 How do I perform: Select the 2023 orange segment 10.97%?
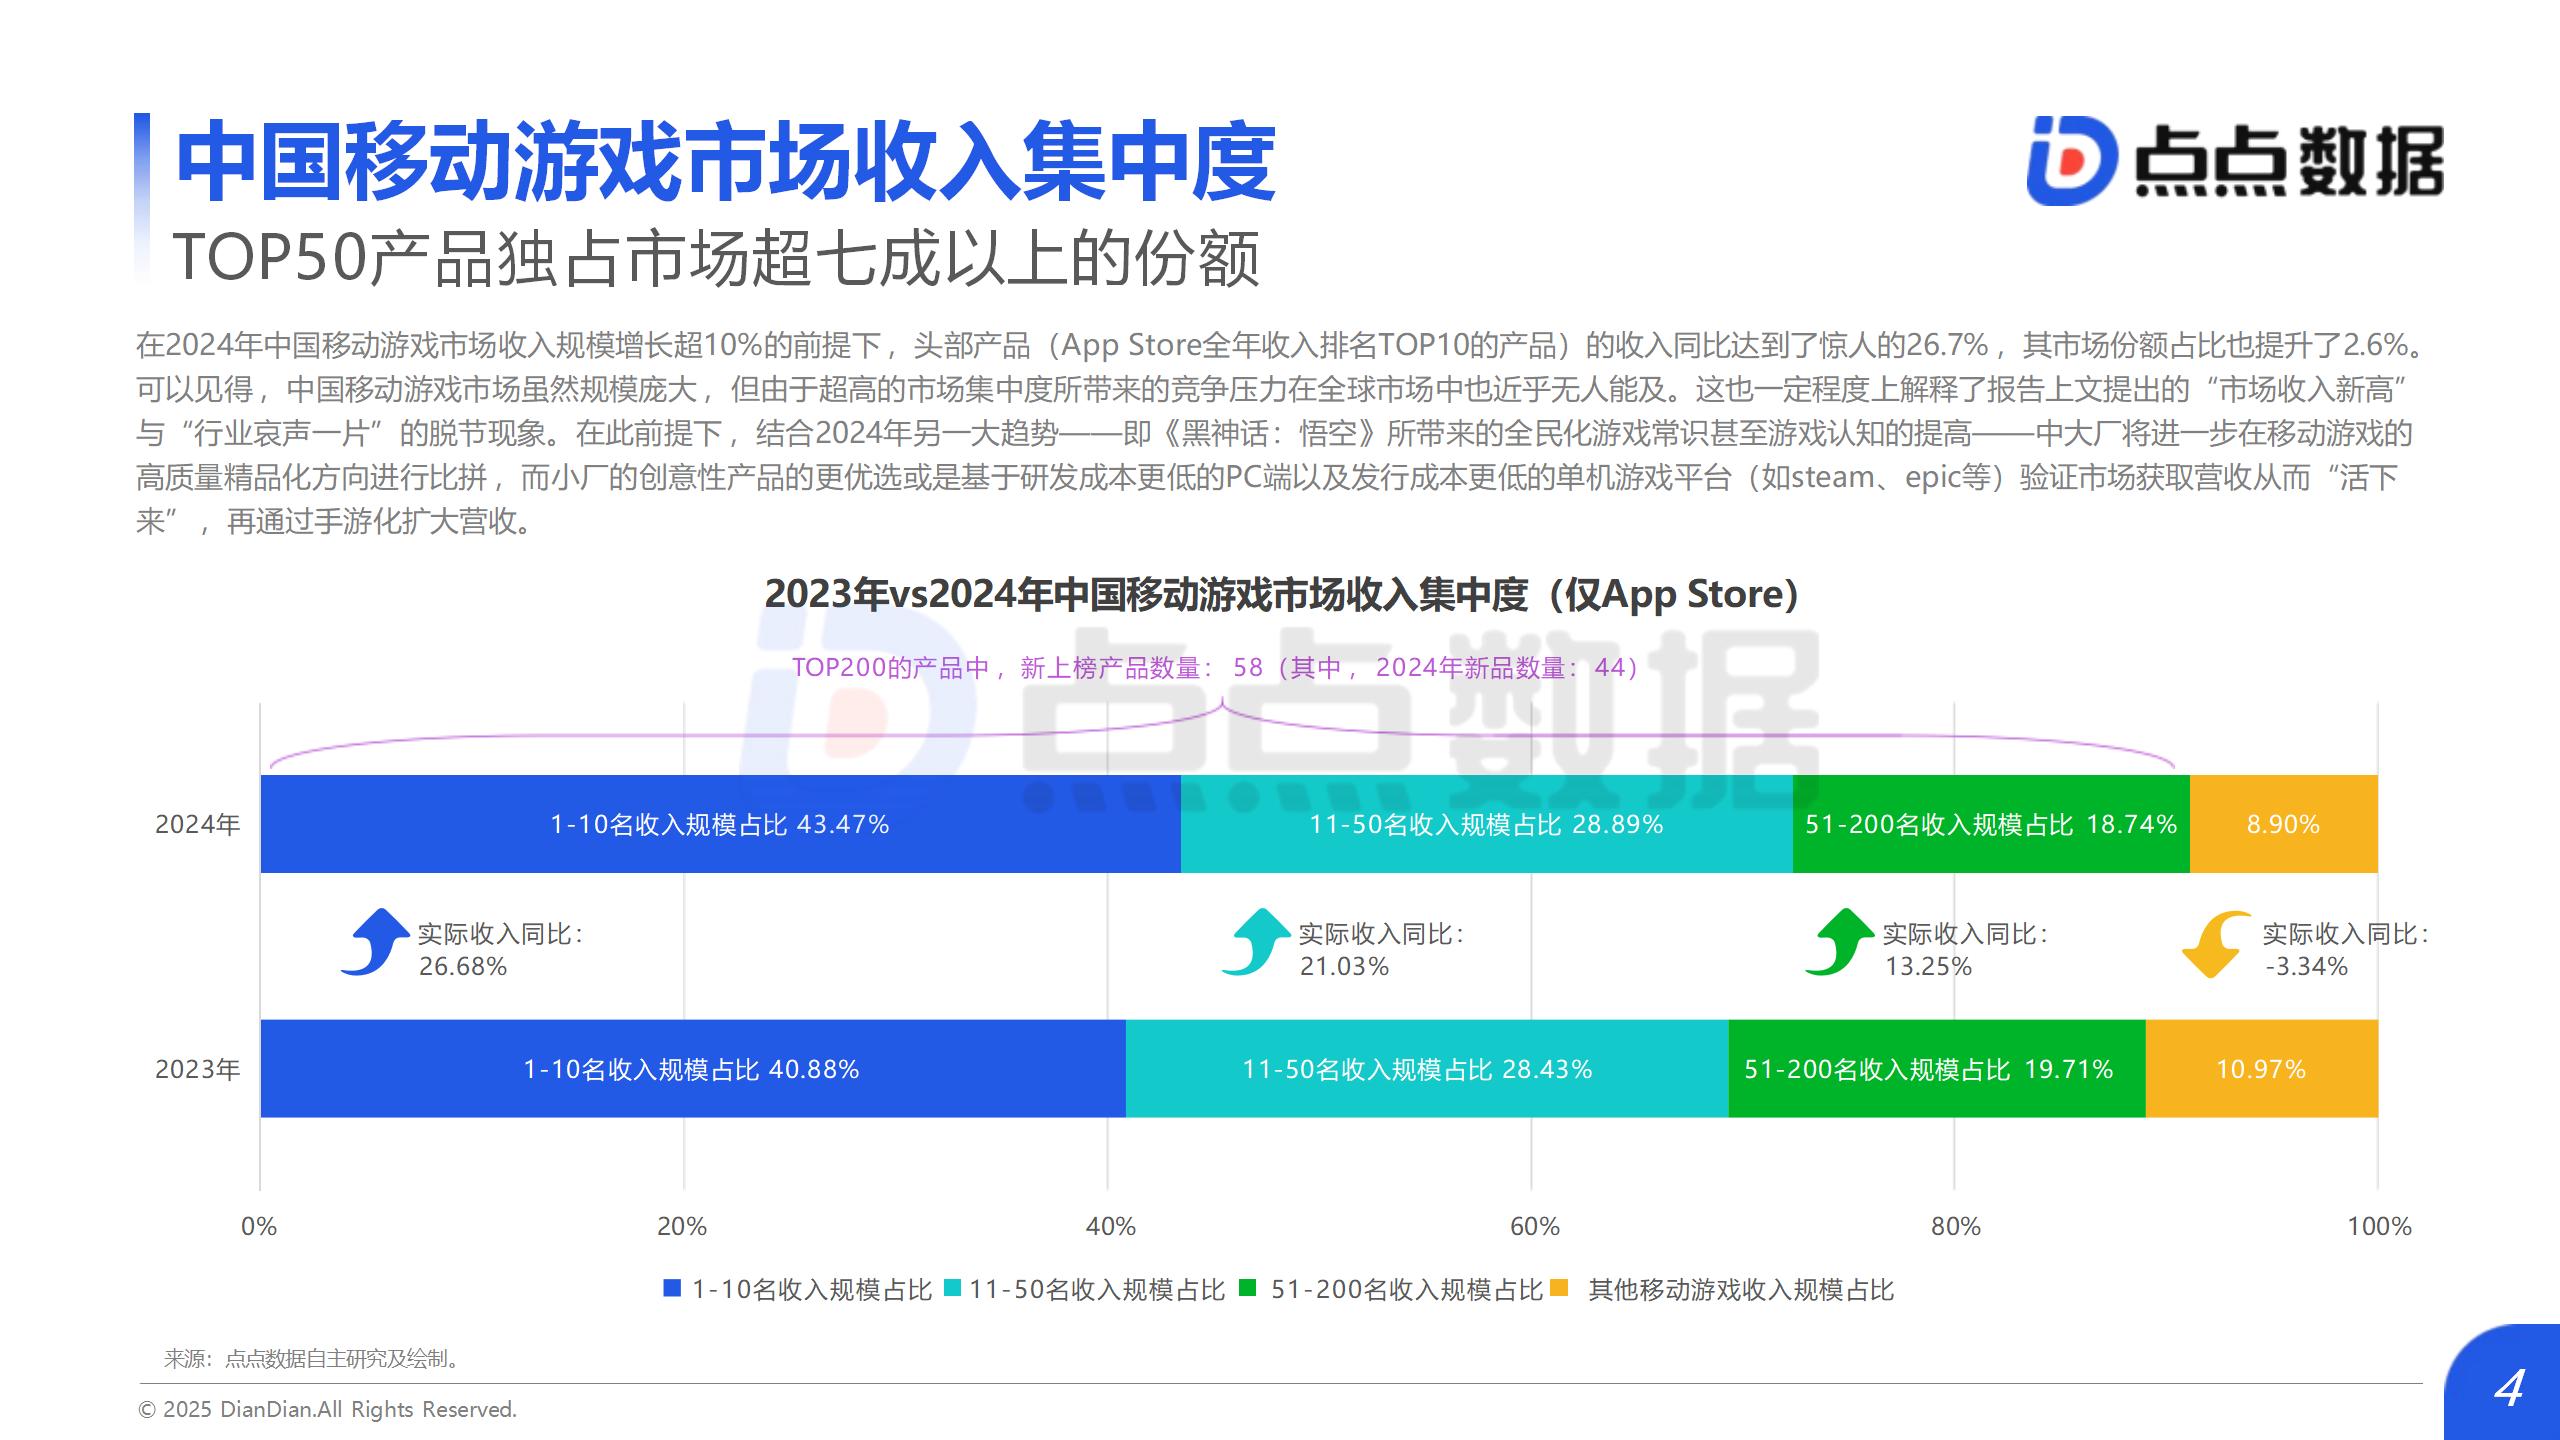tap(2260, 1069)
